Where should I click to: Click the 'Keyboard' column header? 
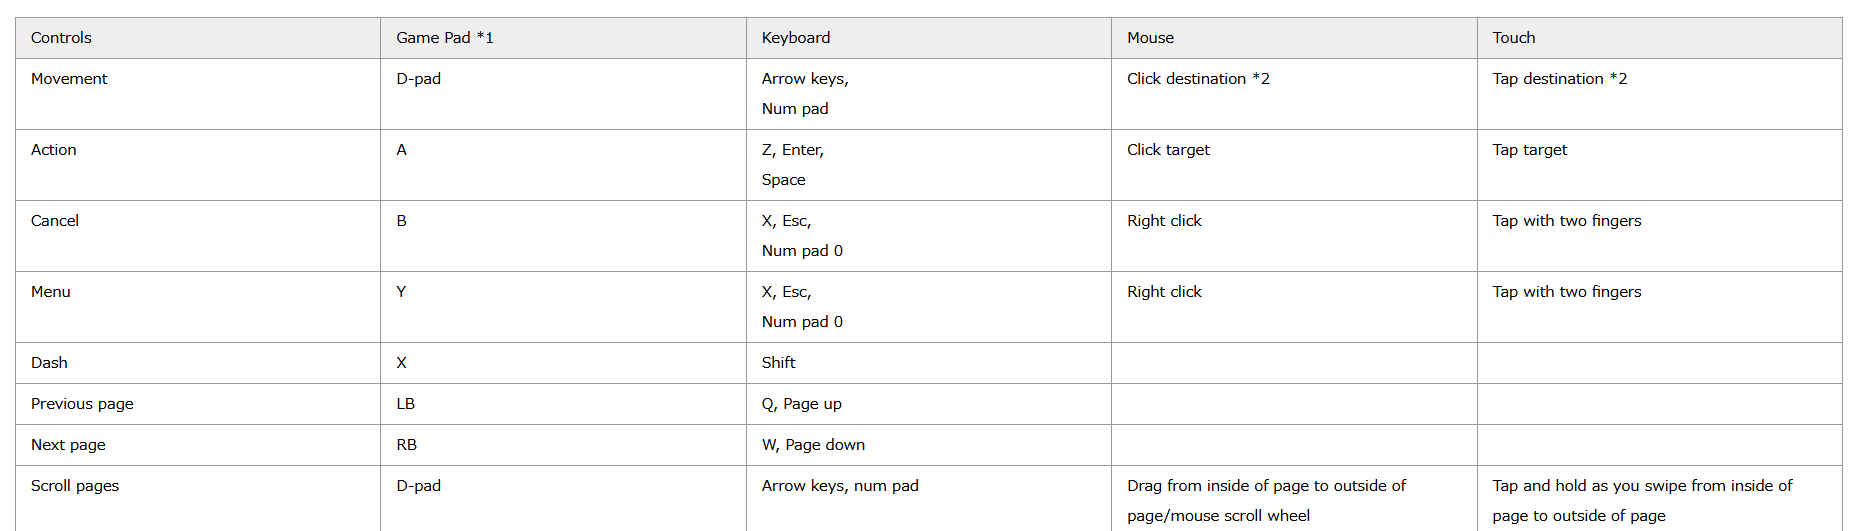796,38
